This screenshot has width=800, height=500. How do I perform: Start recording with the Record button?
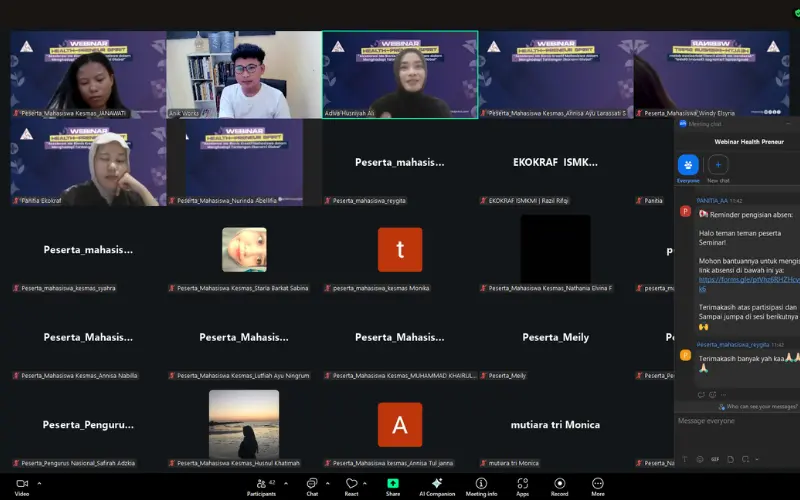[559, 484]
